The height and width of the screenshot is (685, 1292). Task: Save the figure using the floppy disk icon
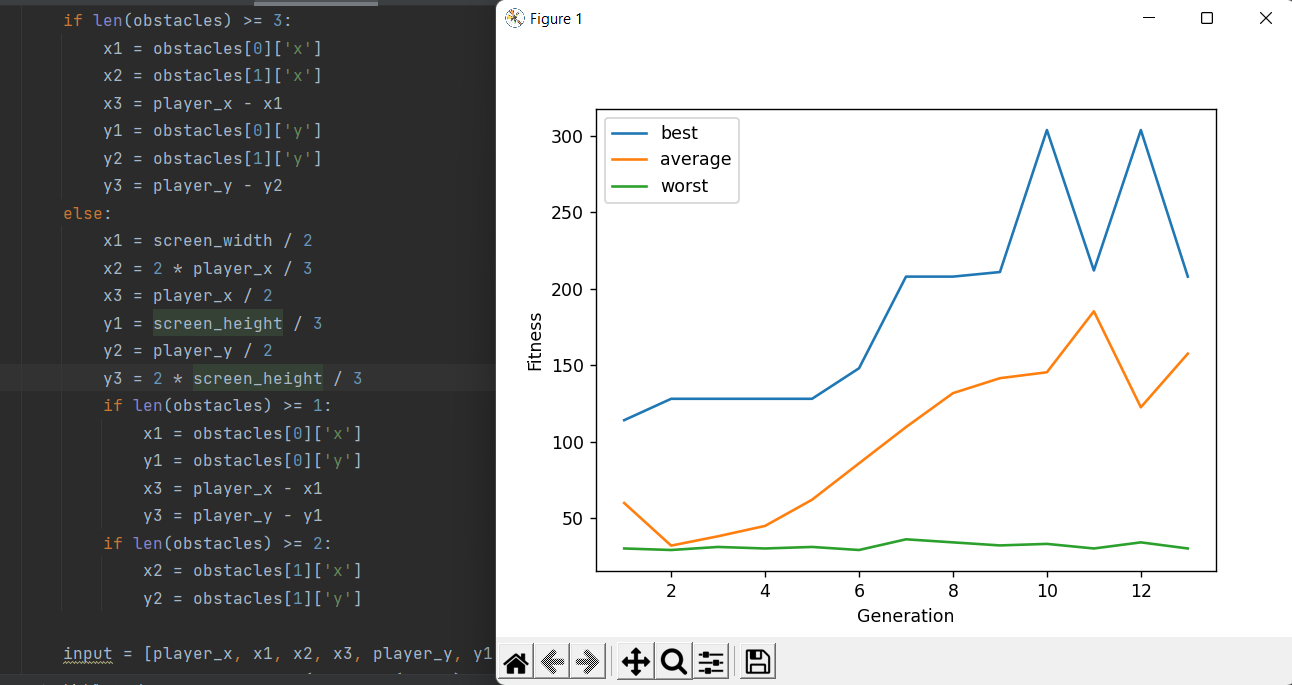click(757, 660)
